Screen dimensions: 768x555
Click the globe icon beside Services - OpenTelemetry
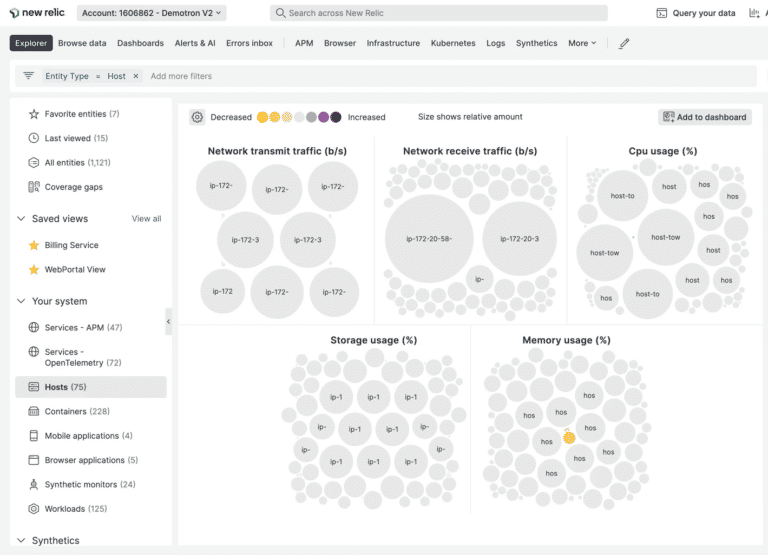point(33,352)
